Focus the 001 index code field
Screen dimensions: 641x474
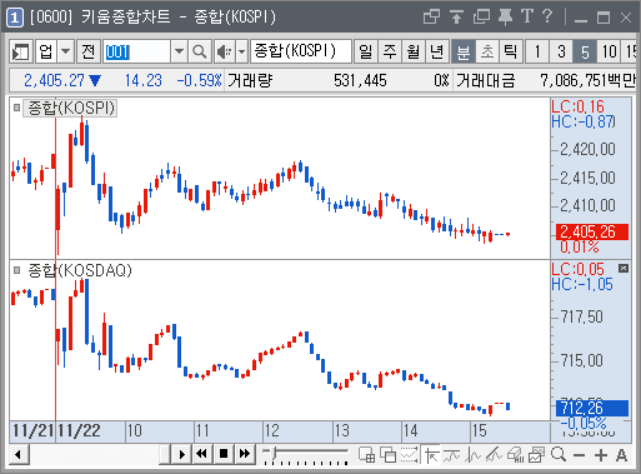pyautogui.click(x=137, y=52)
